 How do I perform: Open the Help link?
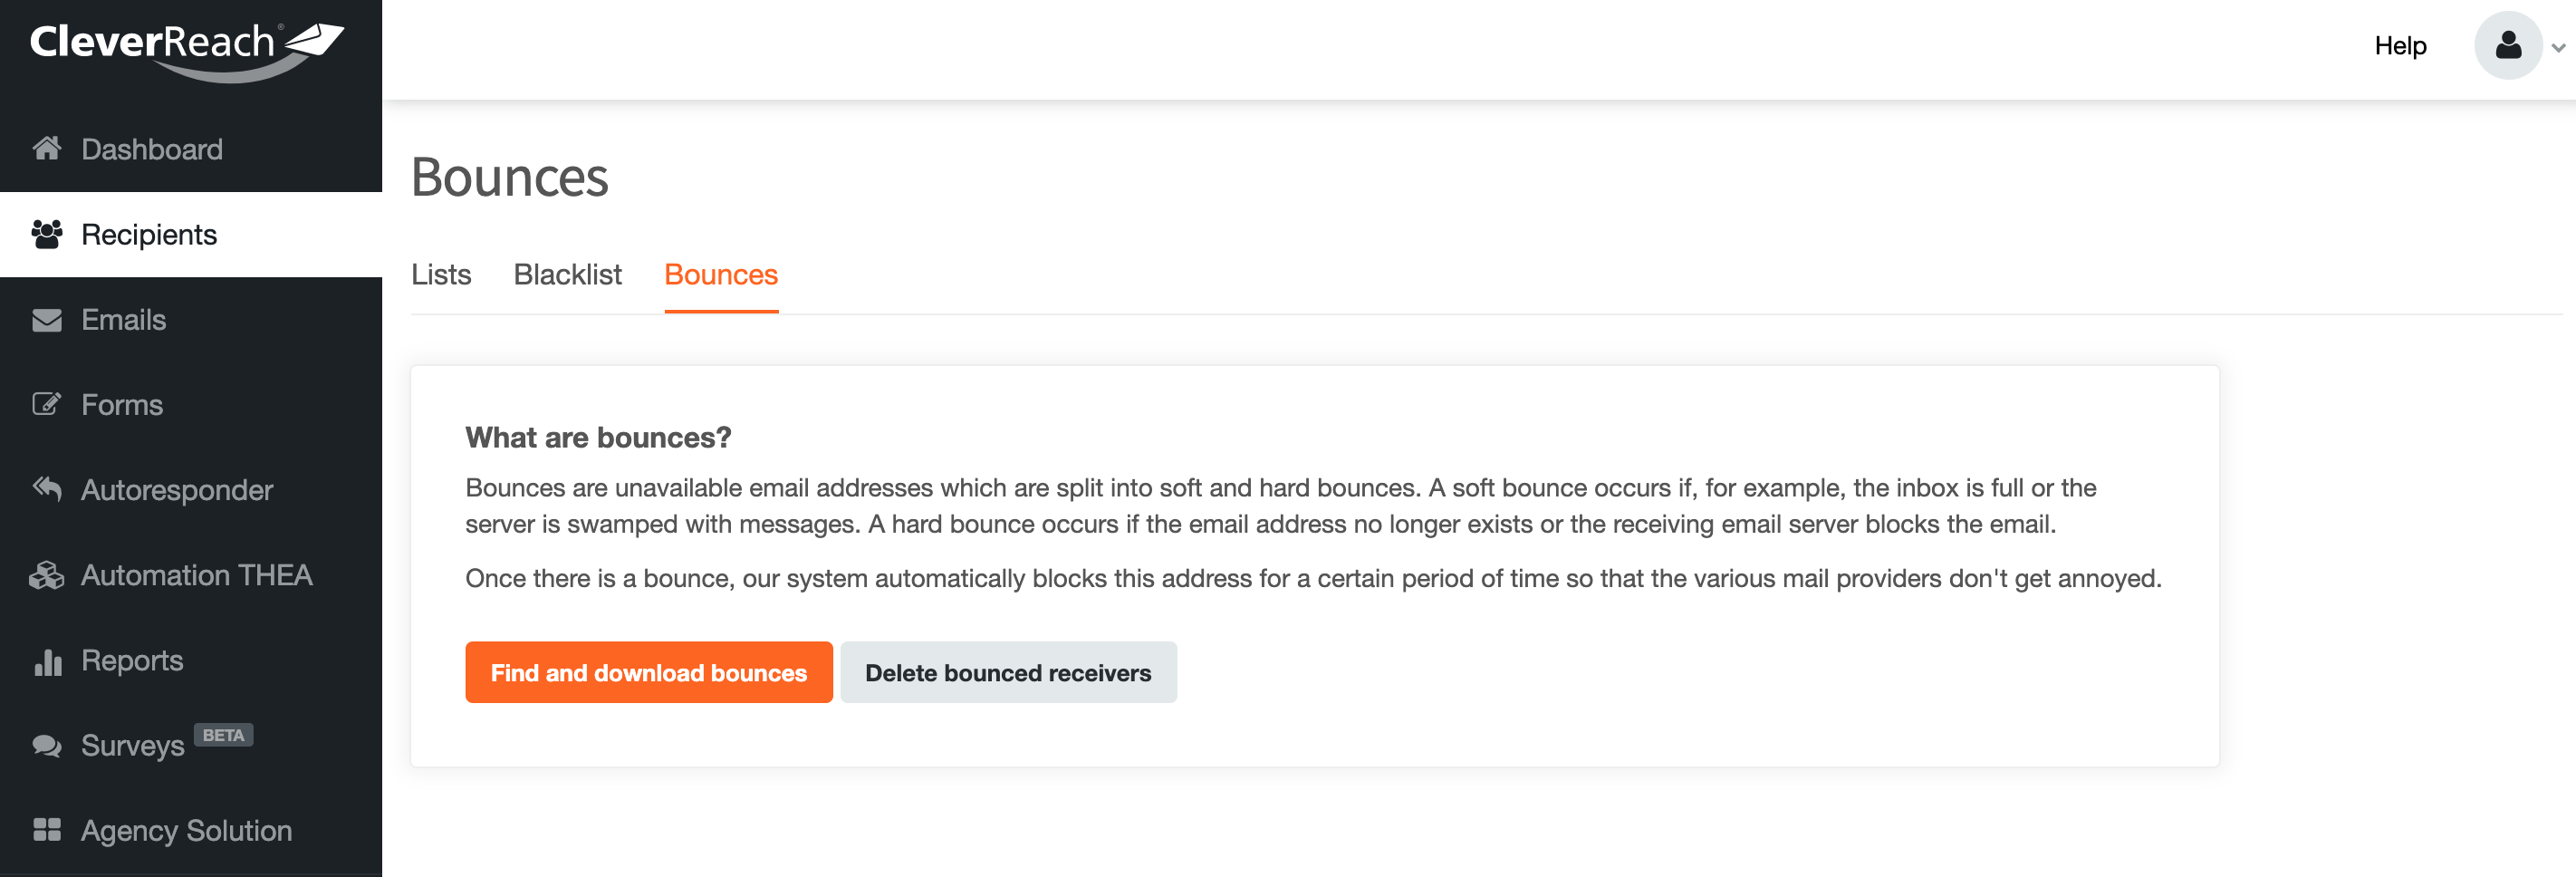coord(2400,46)
